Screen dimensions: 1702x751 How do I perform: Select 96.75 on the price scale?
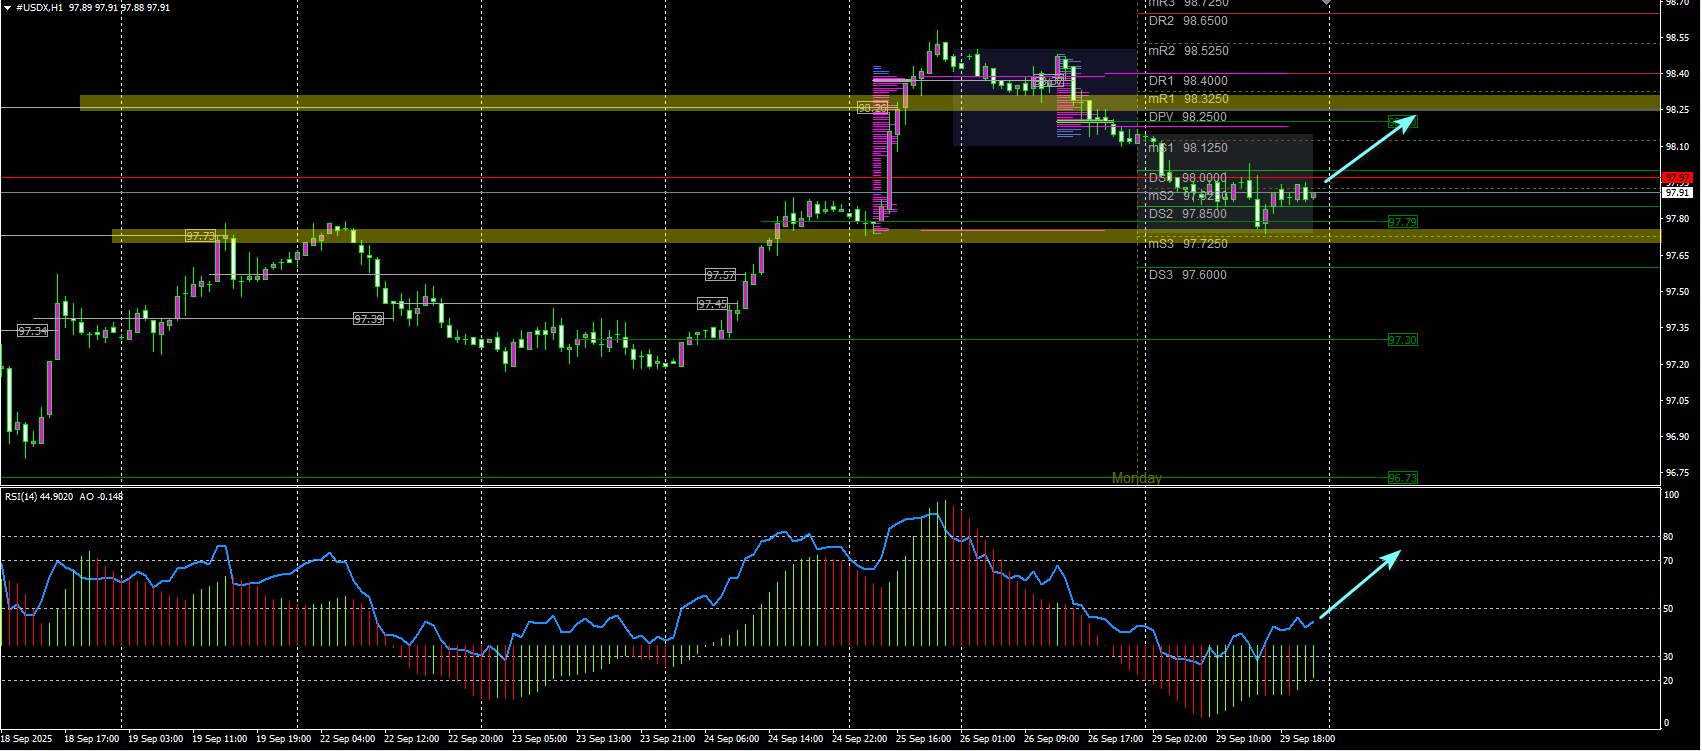(1677, 473)
